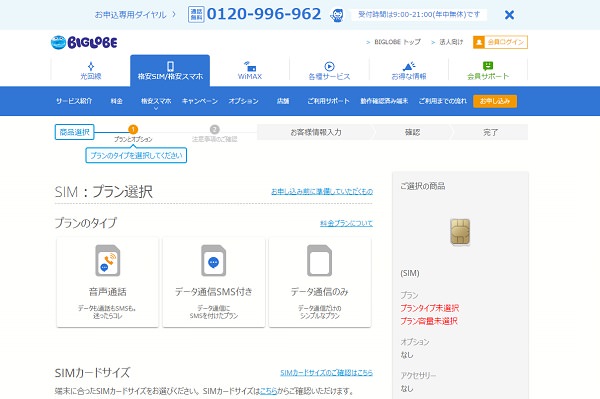Image resolution: width=600 pixels, height=399 pixels.
Task: Click the operator mascot icon in banner
Action: tap(337, 15)
